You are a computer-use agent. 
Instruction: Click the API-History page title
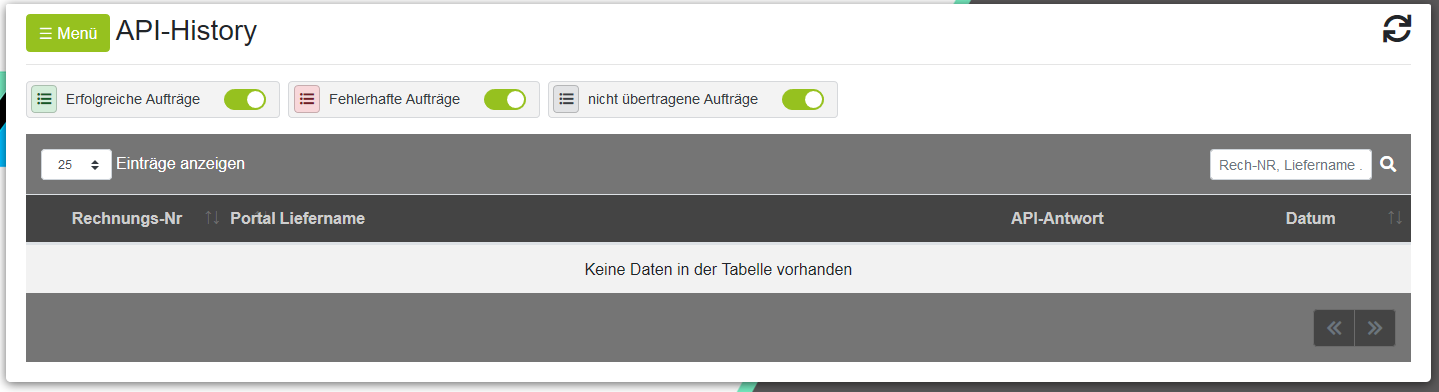[186, 31]
